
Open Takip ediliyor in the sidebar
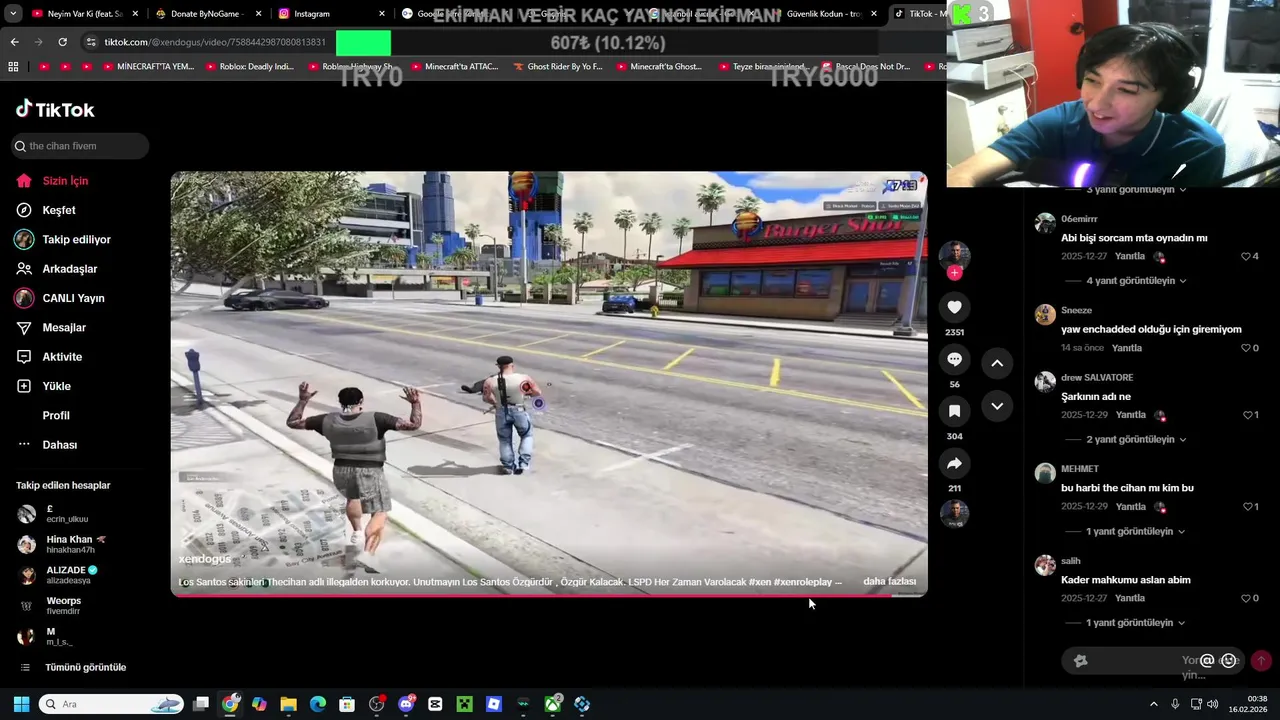63,240
